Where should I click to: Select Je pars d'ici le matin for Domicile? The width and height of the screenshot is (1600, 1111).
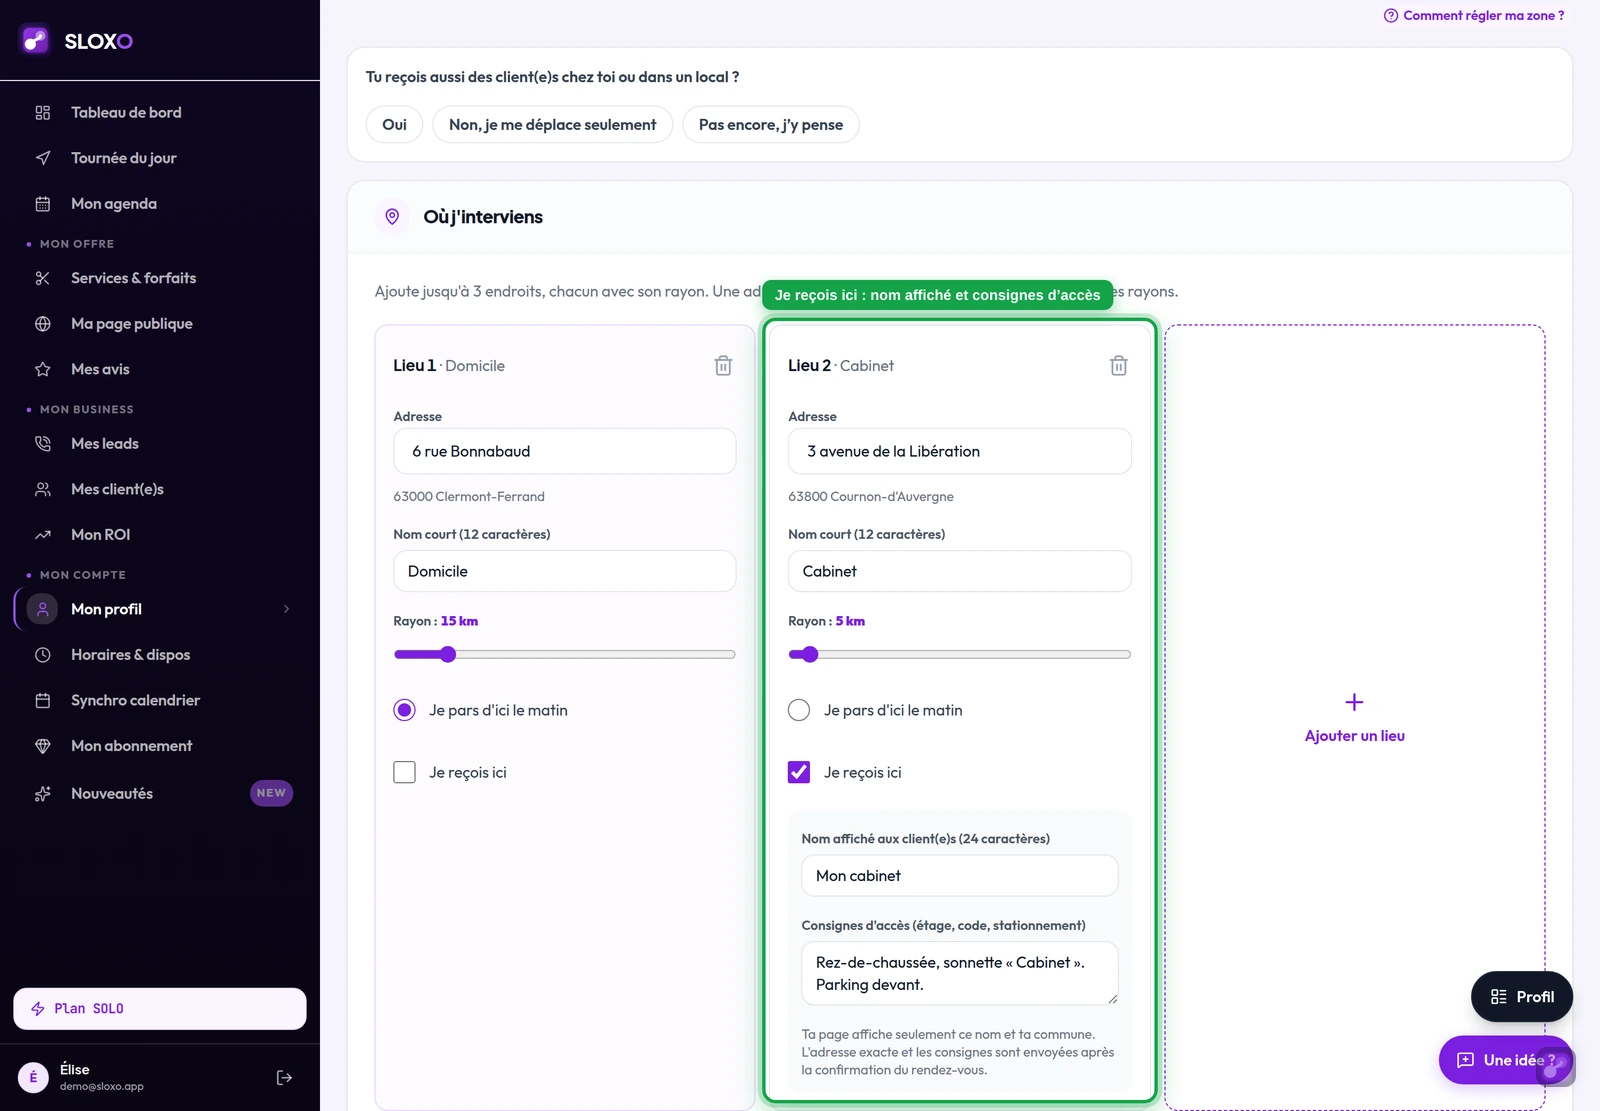point(404,710)
